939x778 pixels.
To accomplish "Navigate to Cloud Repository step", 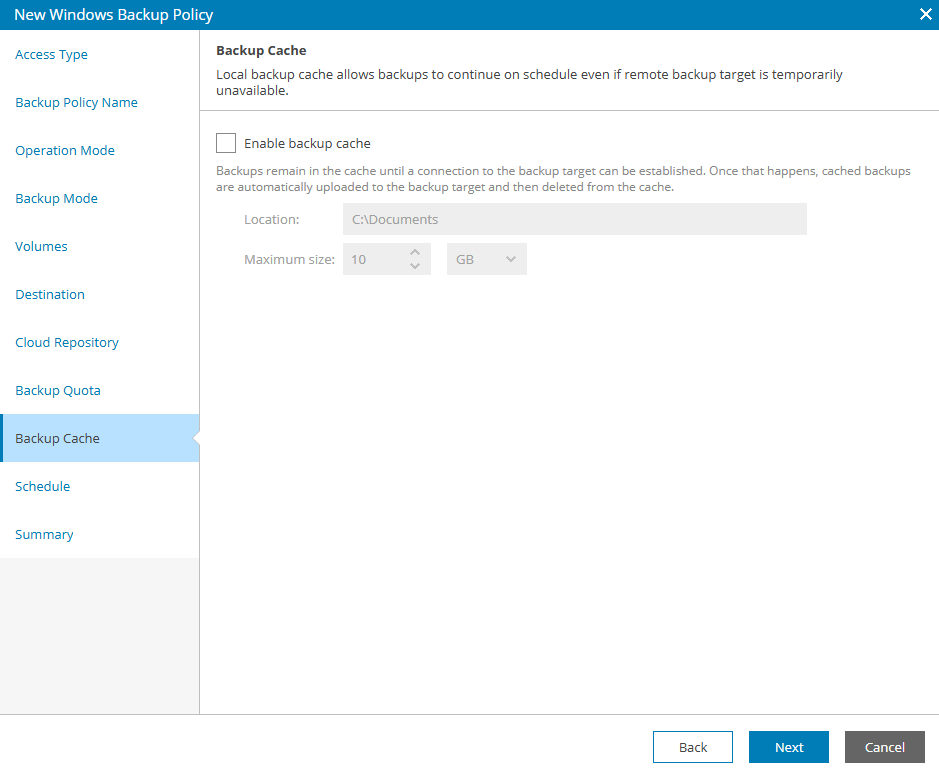I will tap(67, 343).
